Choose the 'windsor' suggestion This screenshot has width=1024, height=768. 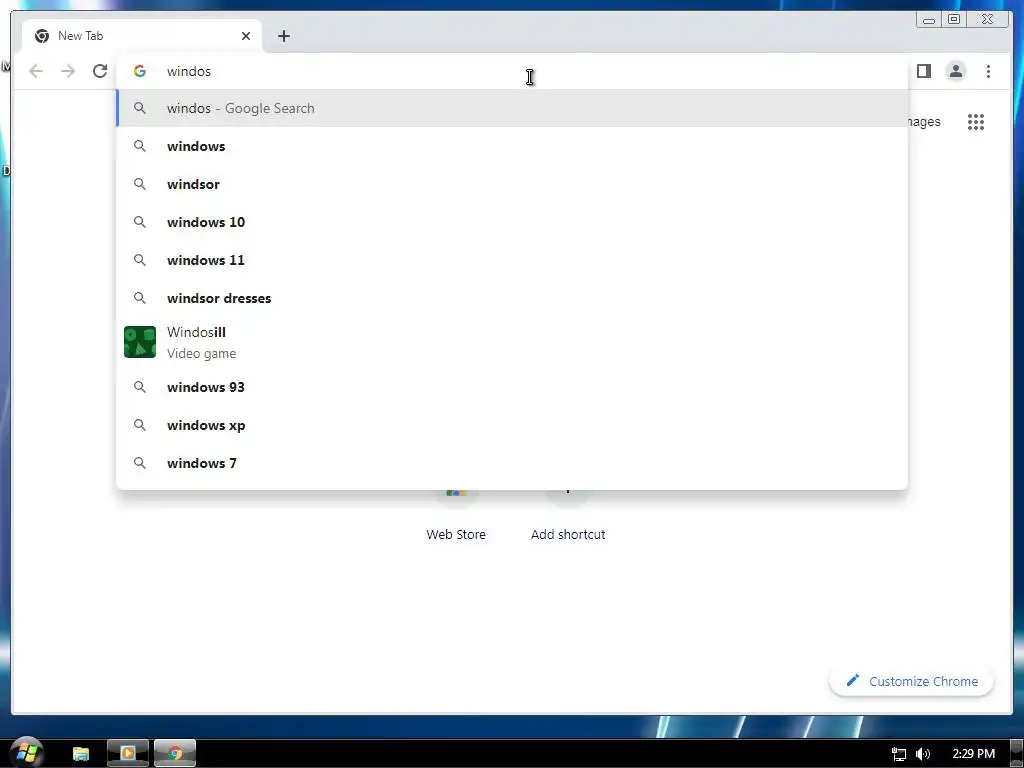tap(512, 184)
